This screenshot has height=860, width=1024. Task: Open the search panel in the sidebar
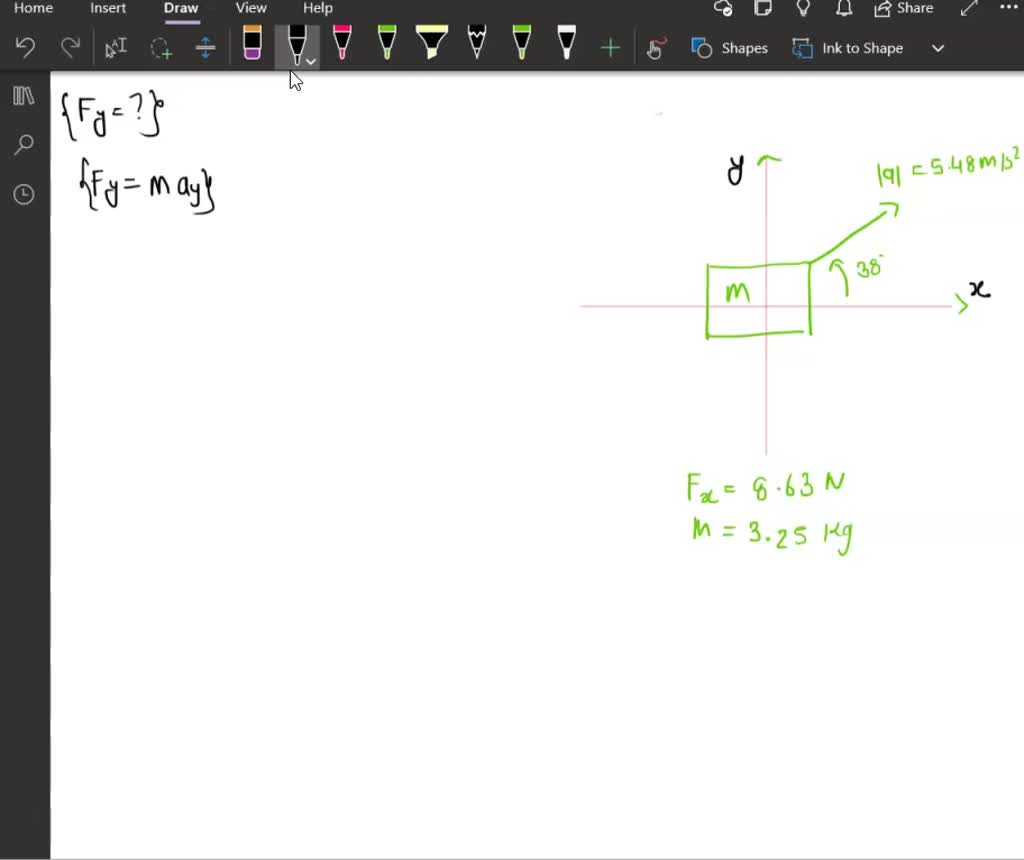coord(23,145)
